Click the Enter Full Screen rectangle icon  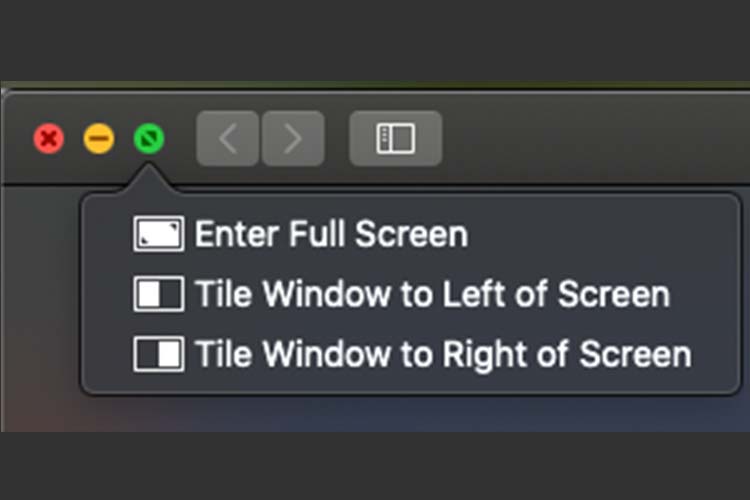pyautogui.click(x=159, y=233)
